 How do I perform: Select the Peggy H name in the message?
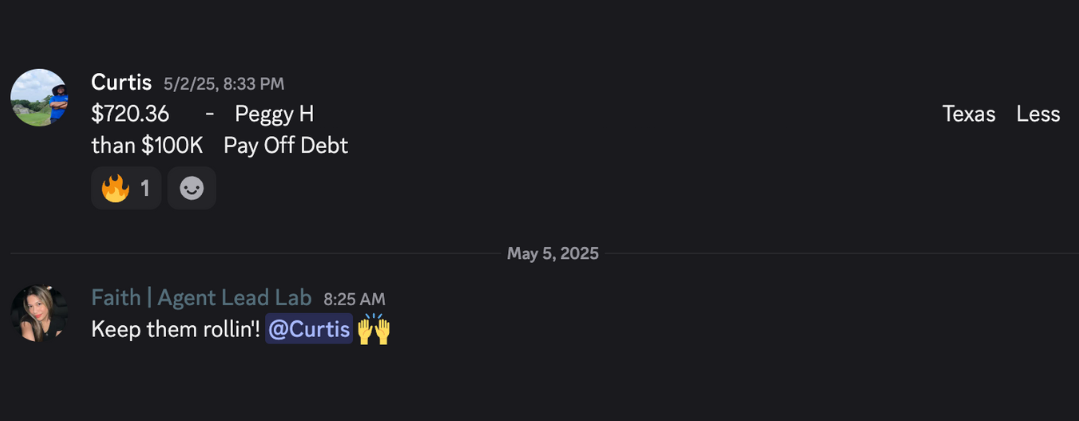point(275,114)
